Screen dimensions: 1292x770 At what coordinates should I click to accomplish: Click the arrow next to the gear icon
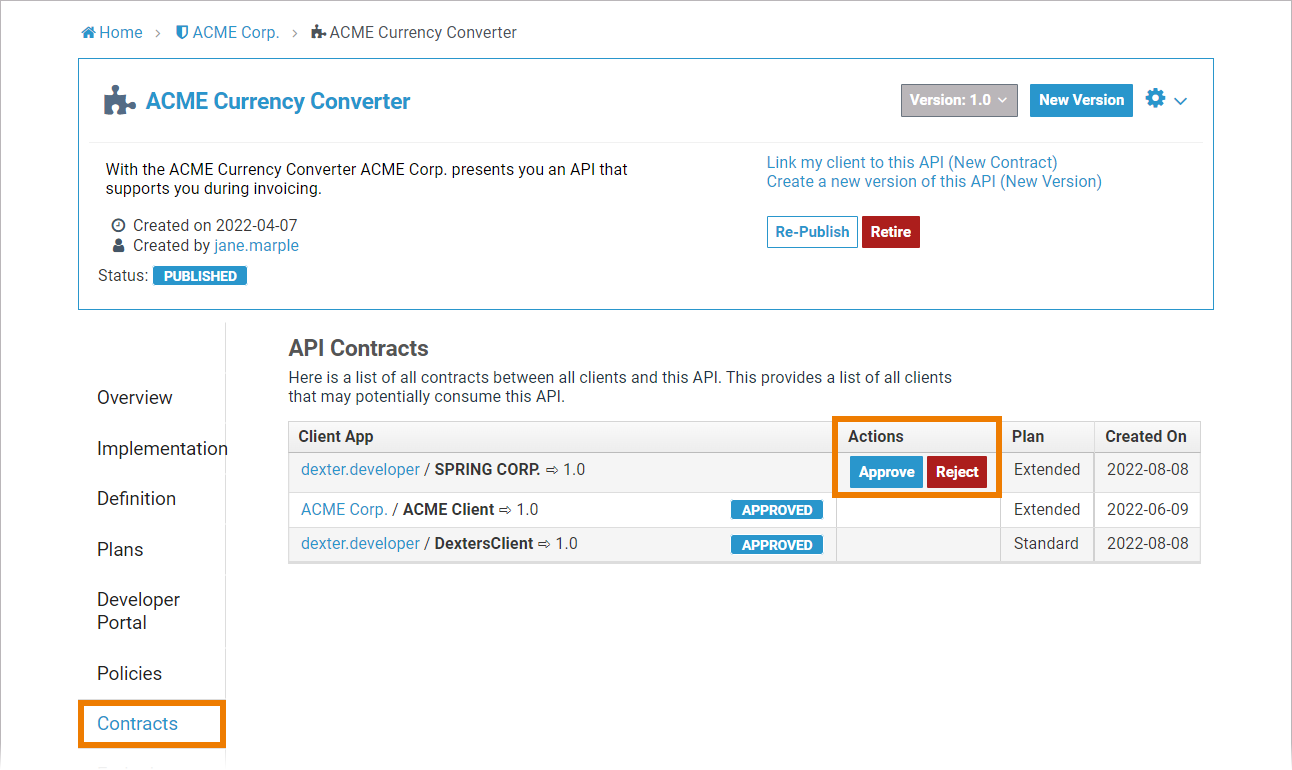point(1181,101)
